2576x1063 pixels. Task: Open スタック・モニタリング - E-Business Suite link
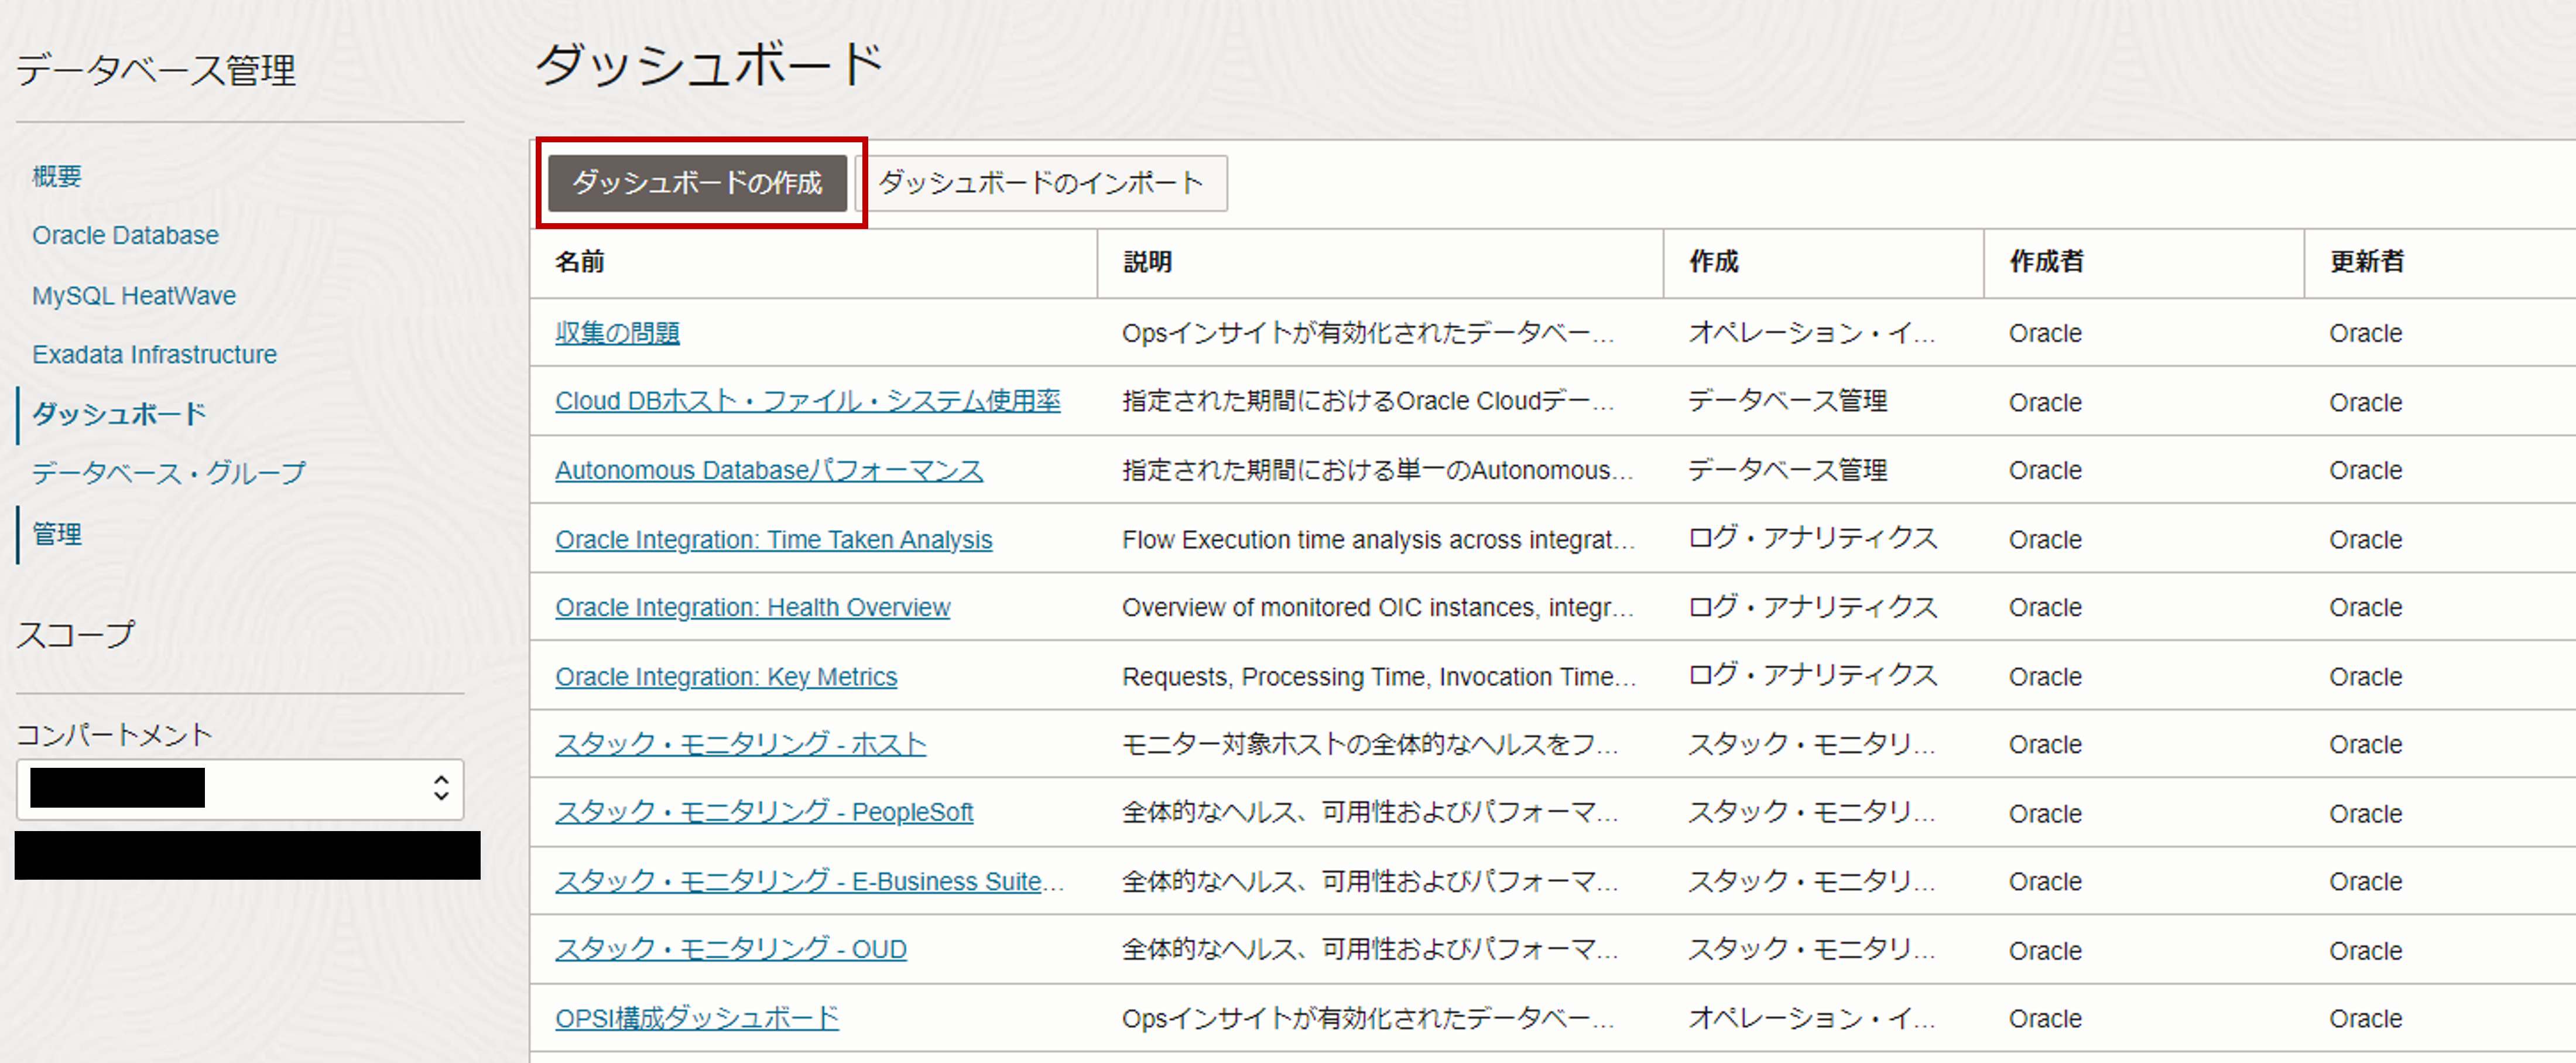click(x=809, y=881)
